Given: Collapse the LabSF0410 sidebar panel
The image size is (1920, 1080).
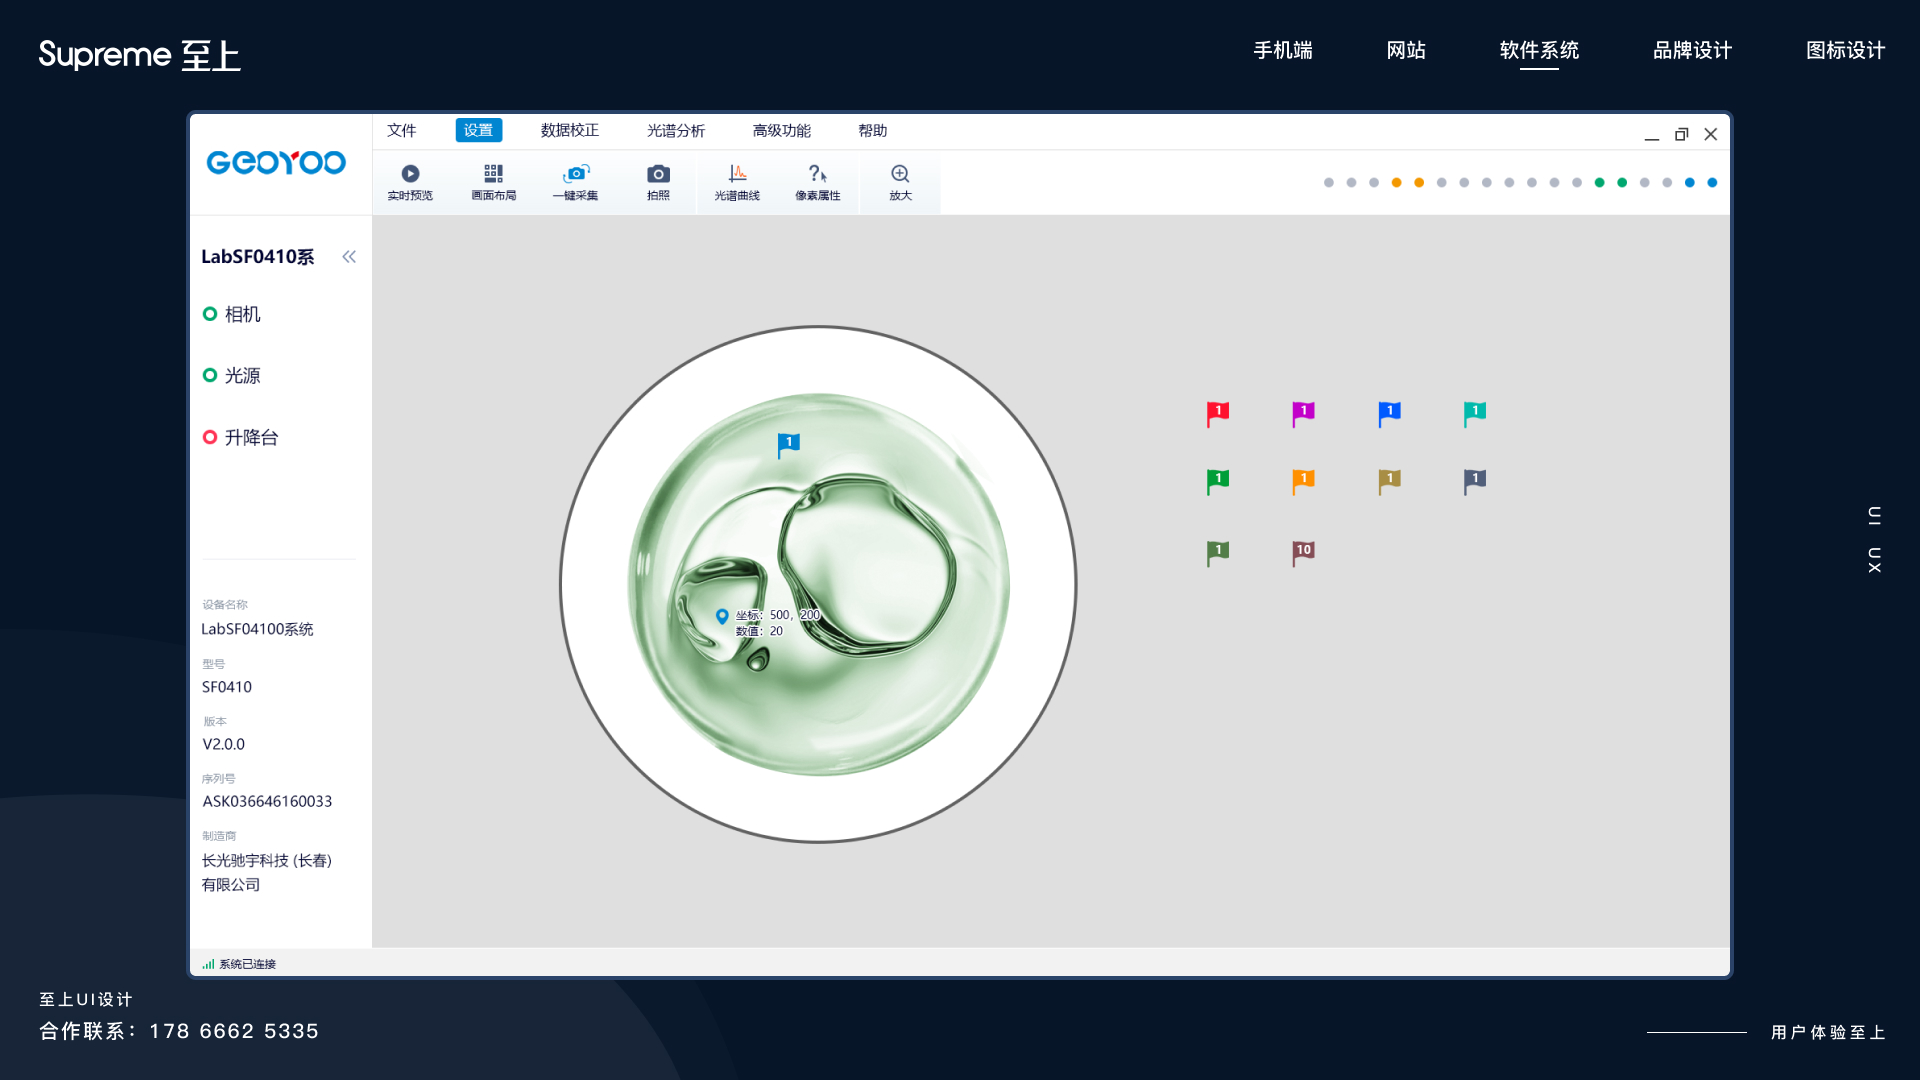Looking at the screenshot, I should (x=349, y=257).
